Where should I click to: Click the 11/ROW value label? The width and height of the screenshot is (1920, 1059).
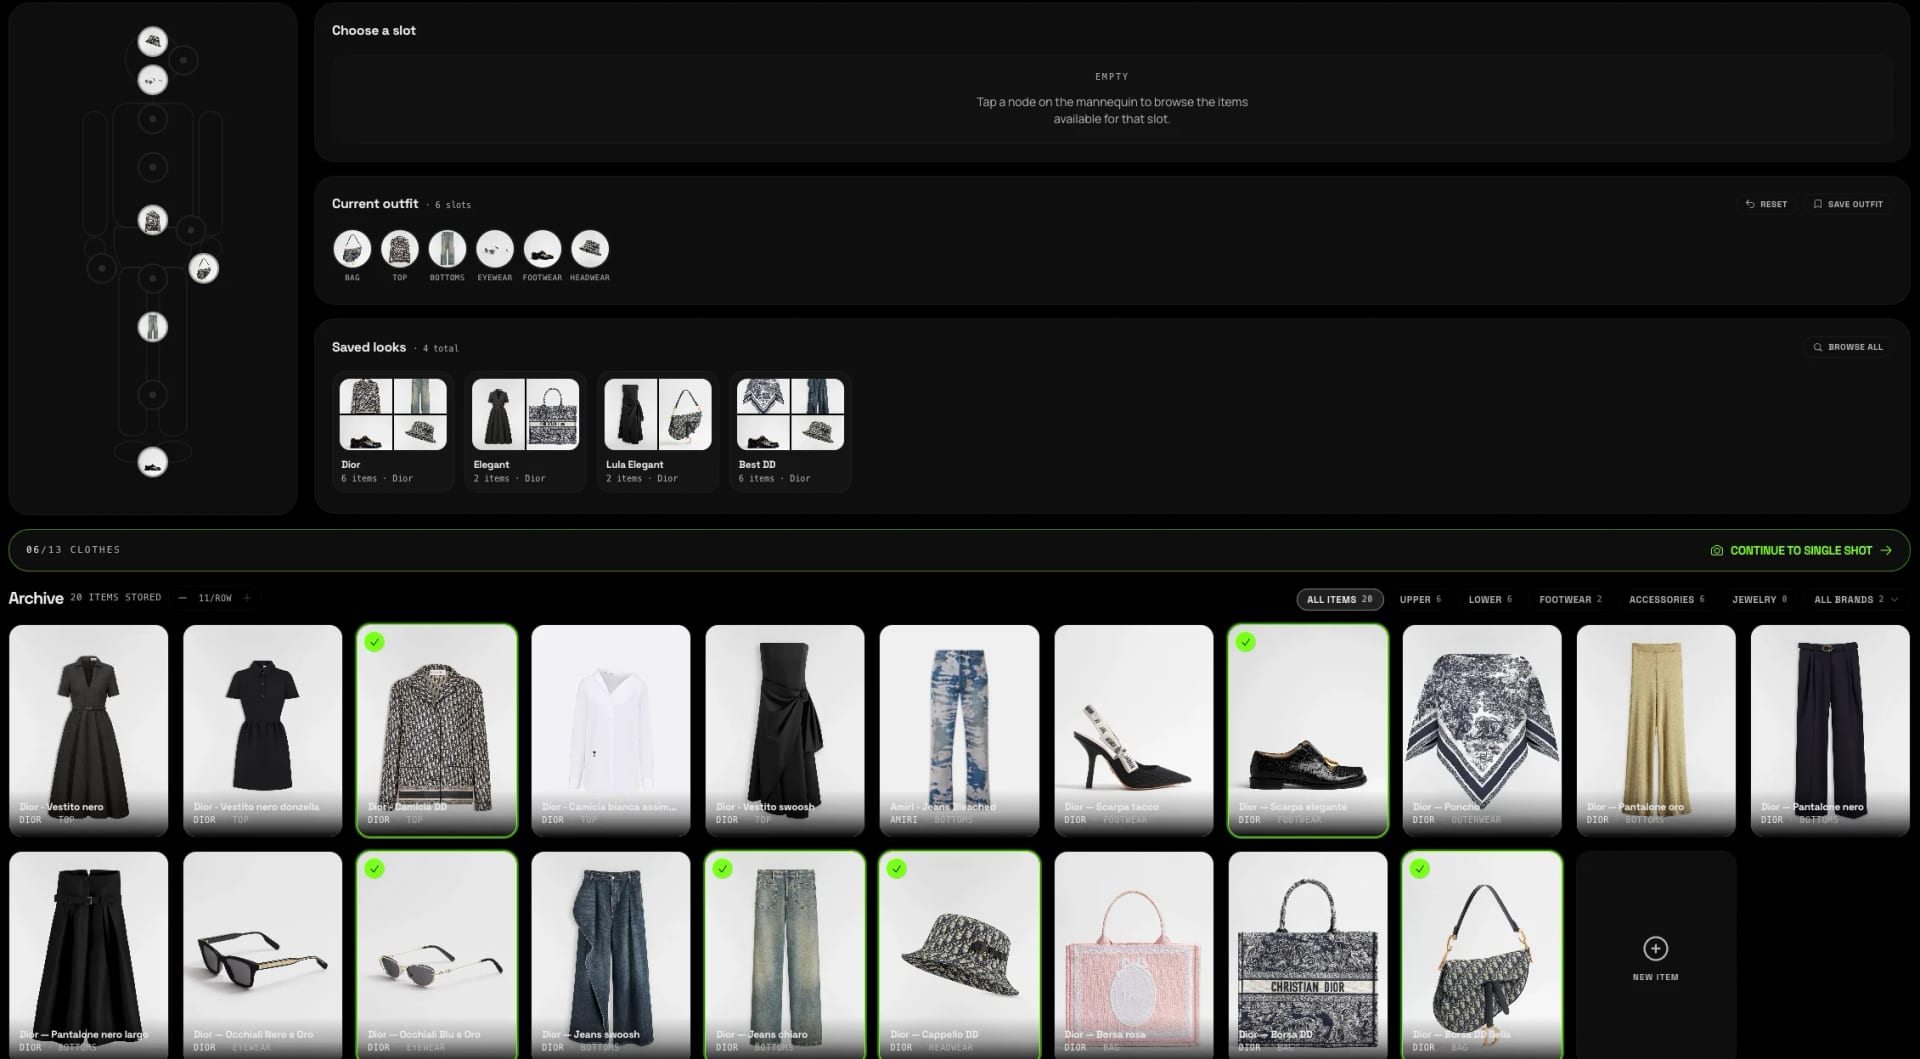tap(215, 598)
